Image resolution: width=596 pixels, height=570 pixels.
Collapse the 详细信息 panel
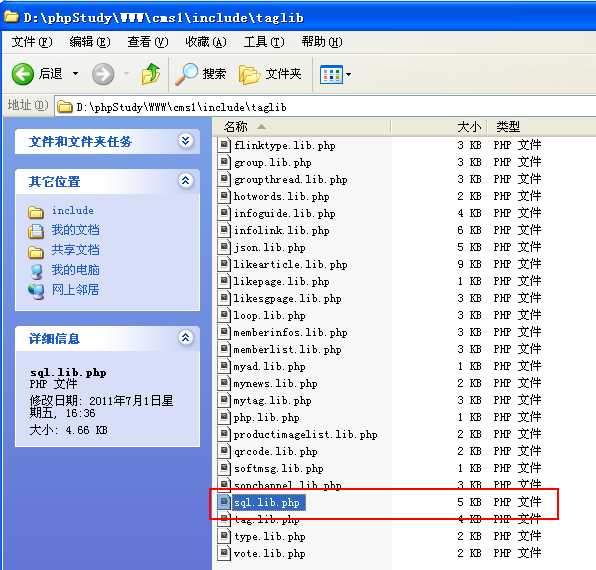coord(185,337)
